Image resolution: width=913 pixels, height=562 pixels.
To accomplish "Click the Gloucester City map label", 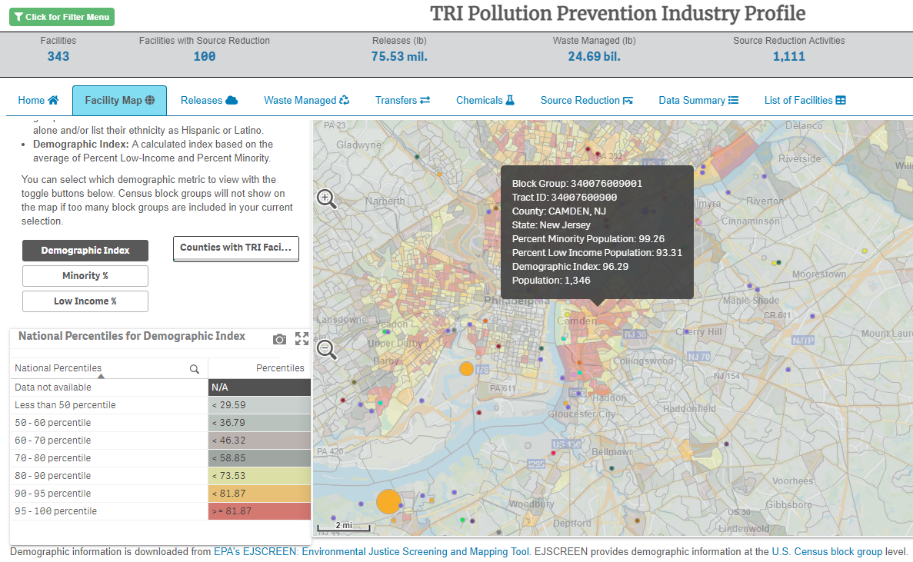I will point(581,414).
